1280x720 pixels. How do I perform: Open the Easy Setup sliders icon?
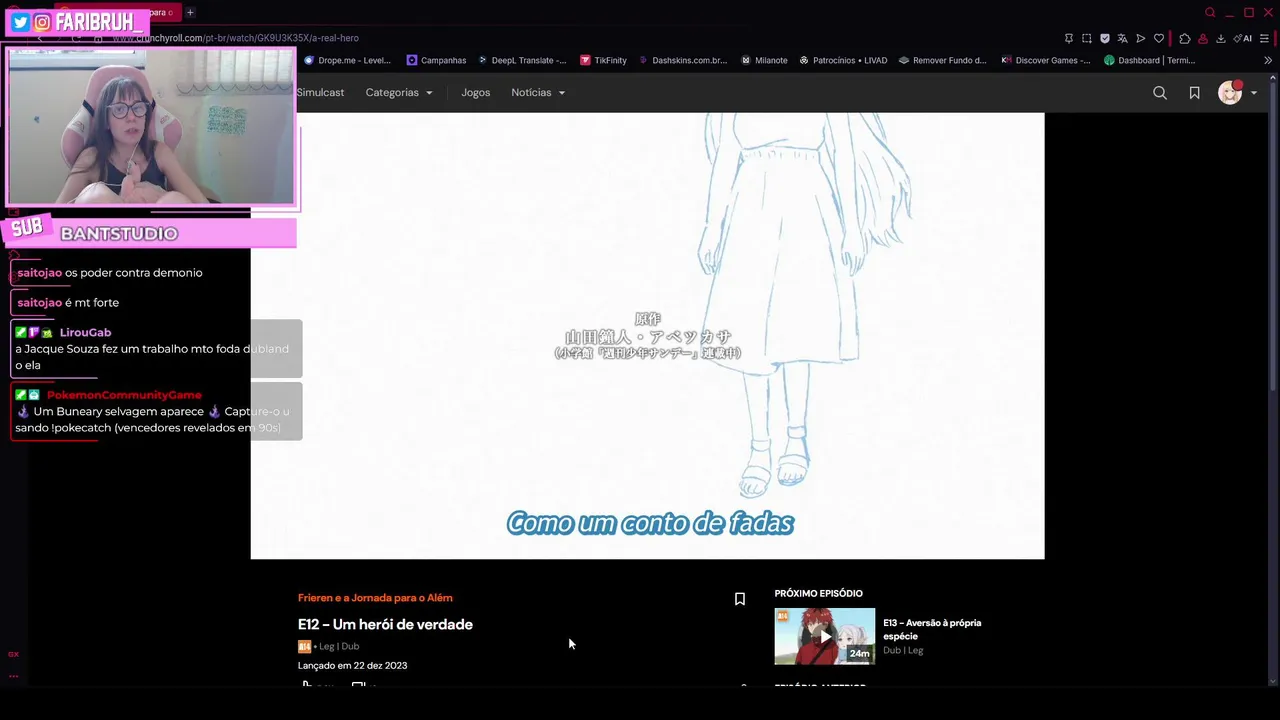pos(1265,38)
